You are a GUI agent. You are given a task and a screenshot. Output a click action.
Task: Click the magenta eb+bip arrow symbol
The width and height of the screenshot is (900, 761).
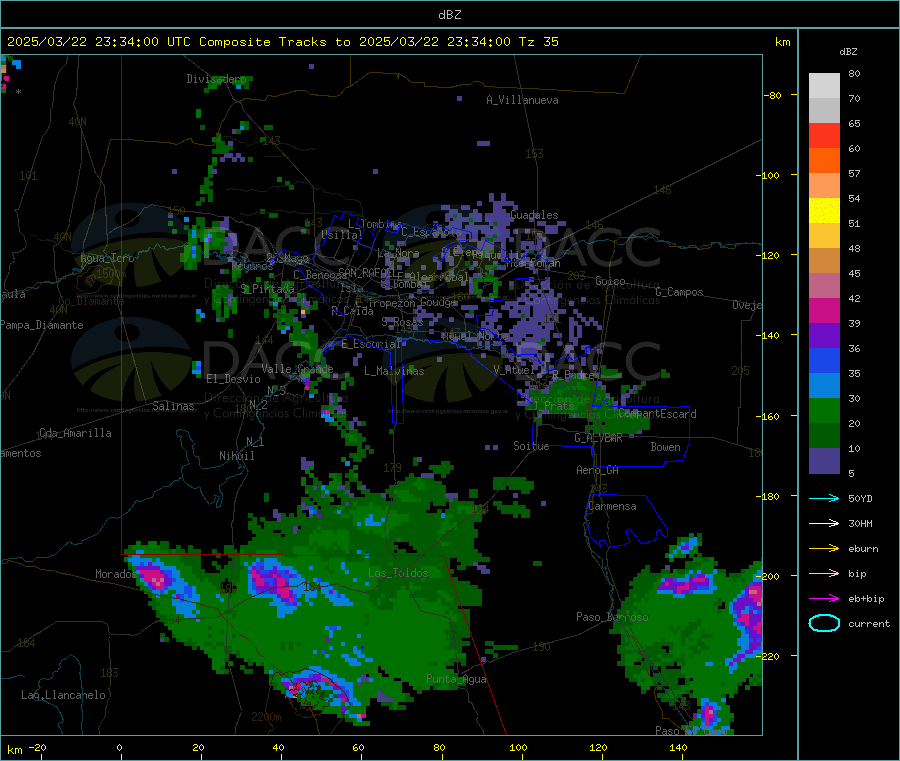tap(824, 599)
